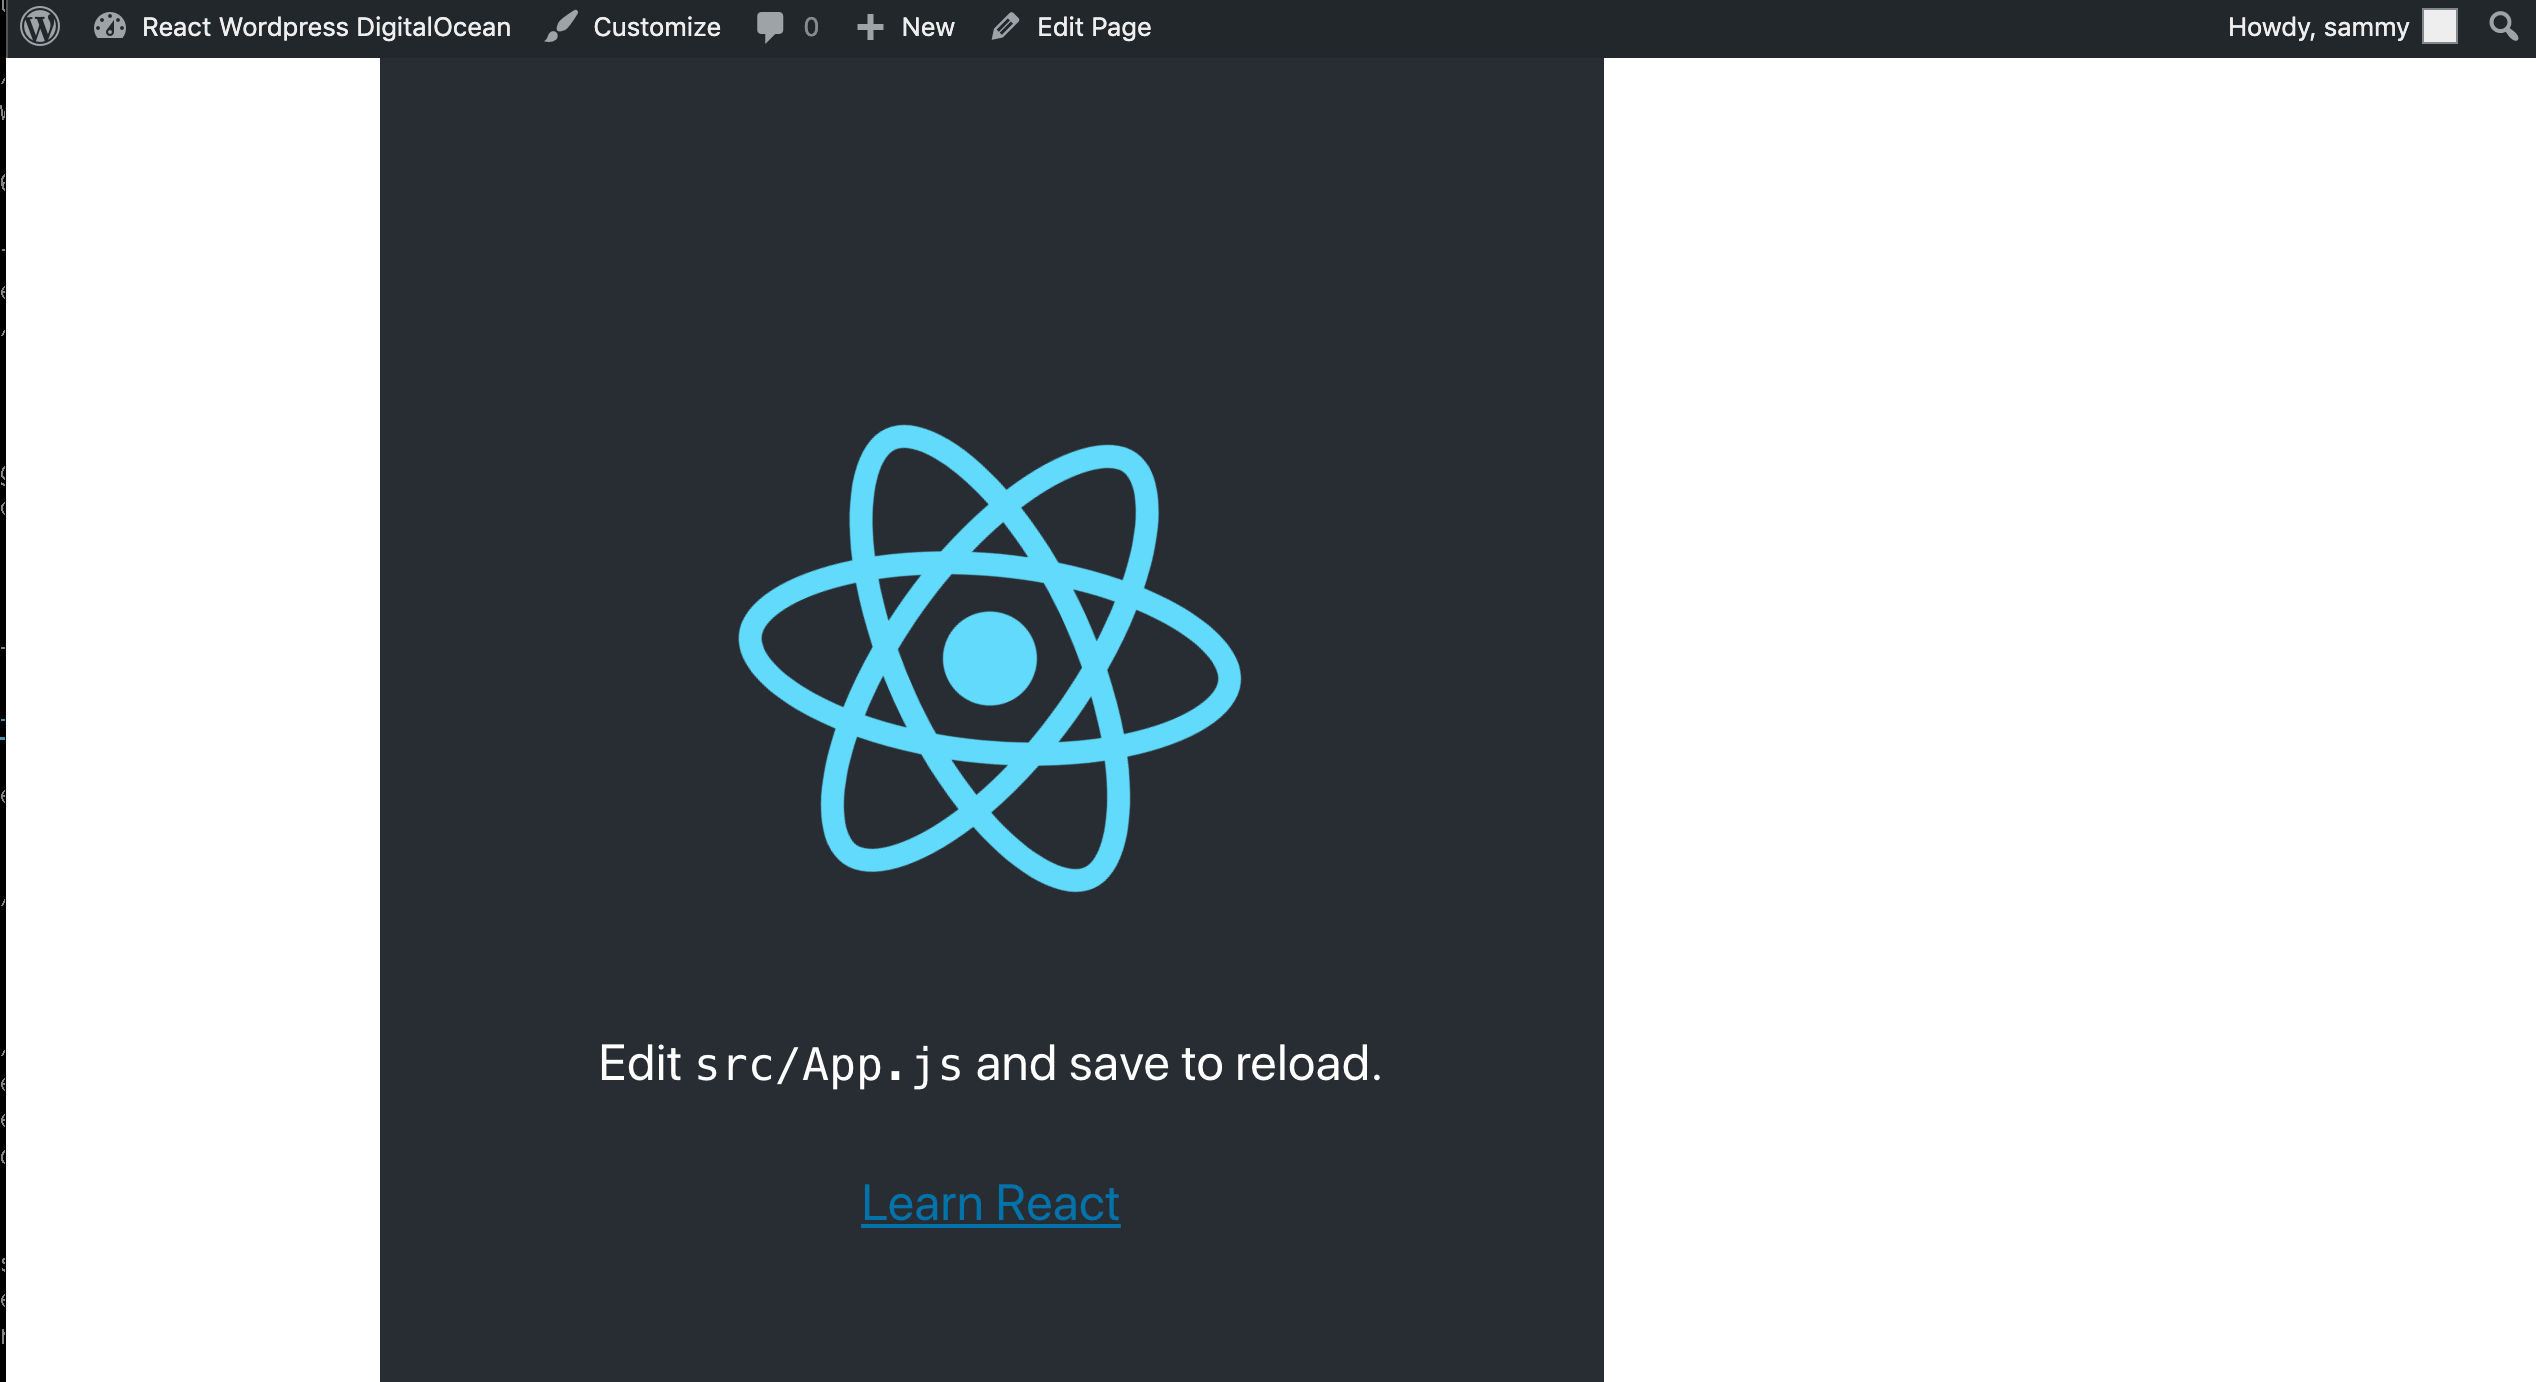Click the spinning React logo
The image size is (2536, 1382).
tap(990, 657)
